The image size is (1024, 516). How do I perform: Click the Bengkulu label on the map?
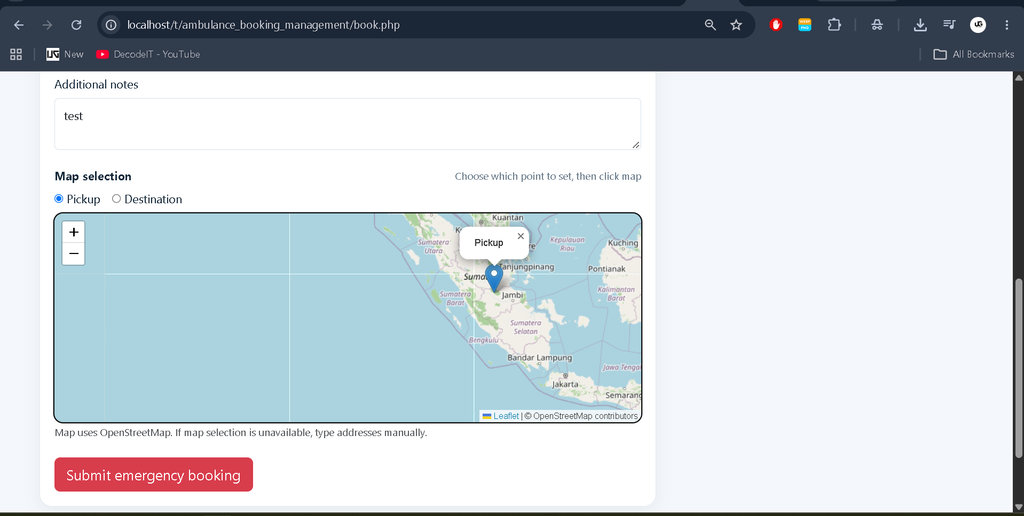[x=484, y=340]
